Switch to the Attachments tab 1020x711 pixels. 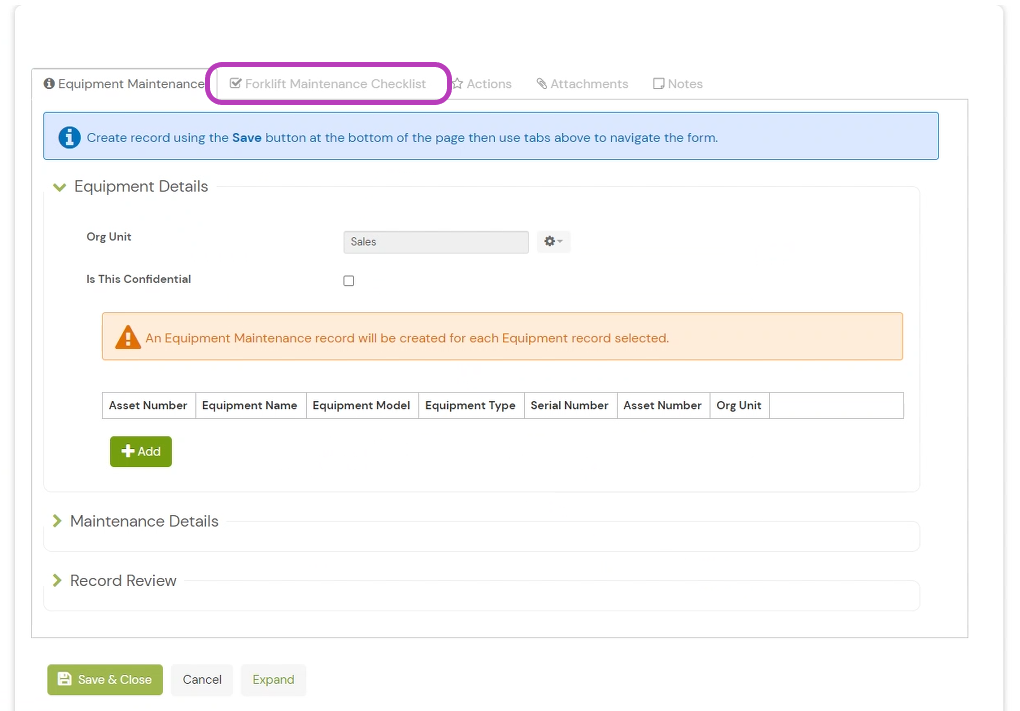(590, 84)
